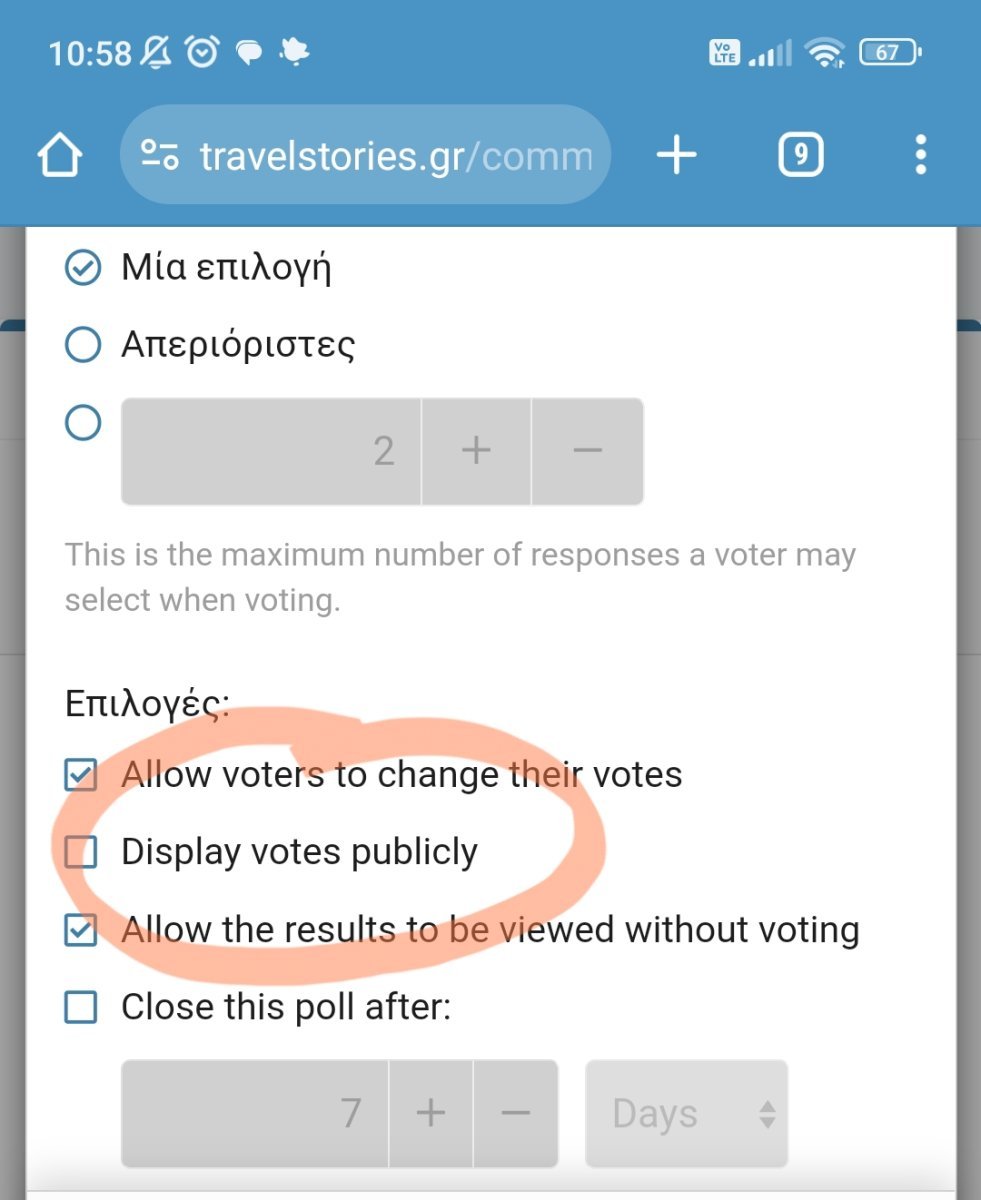
Task: Increase maximum responses with the plus button
Action: point(476,451)
